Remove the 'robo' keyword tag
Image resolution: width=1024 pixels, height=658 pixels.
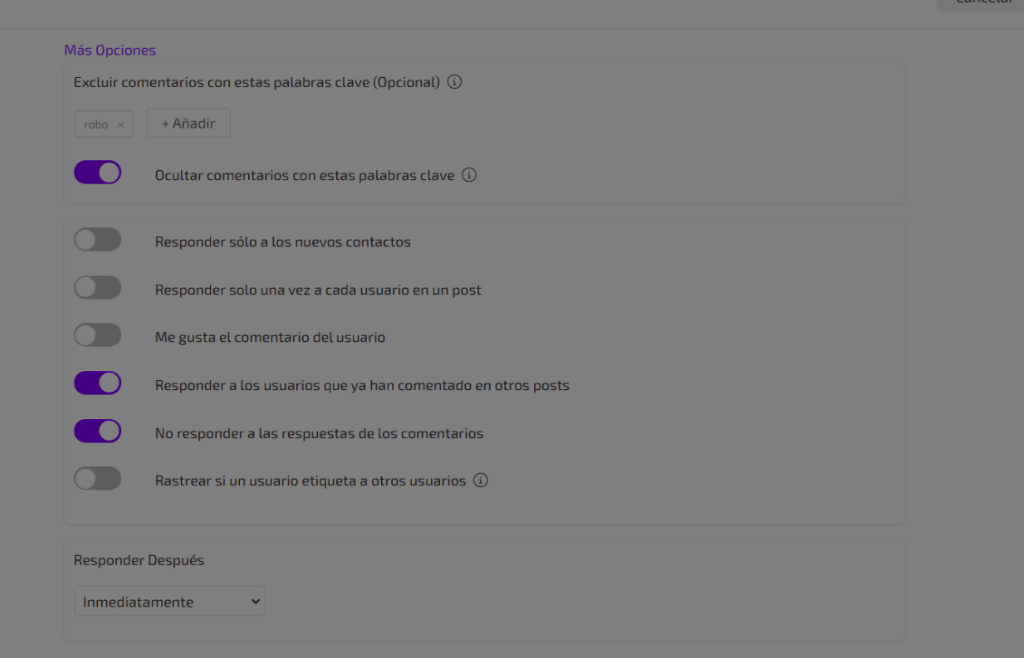tap(121, 125)
